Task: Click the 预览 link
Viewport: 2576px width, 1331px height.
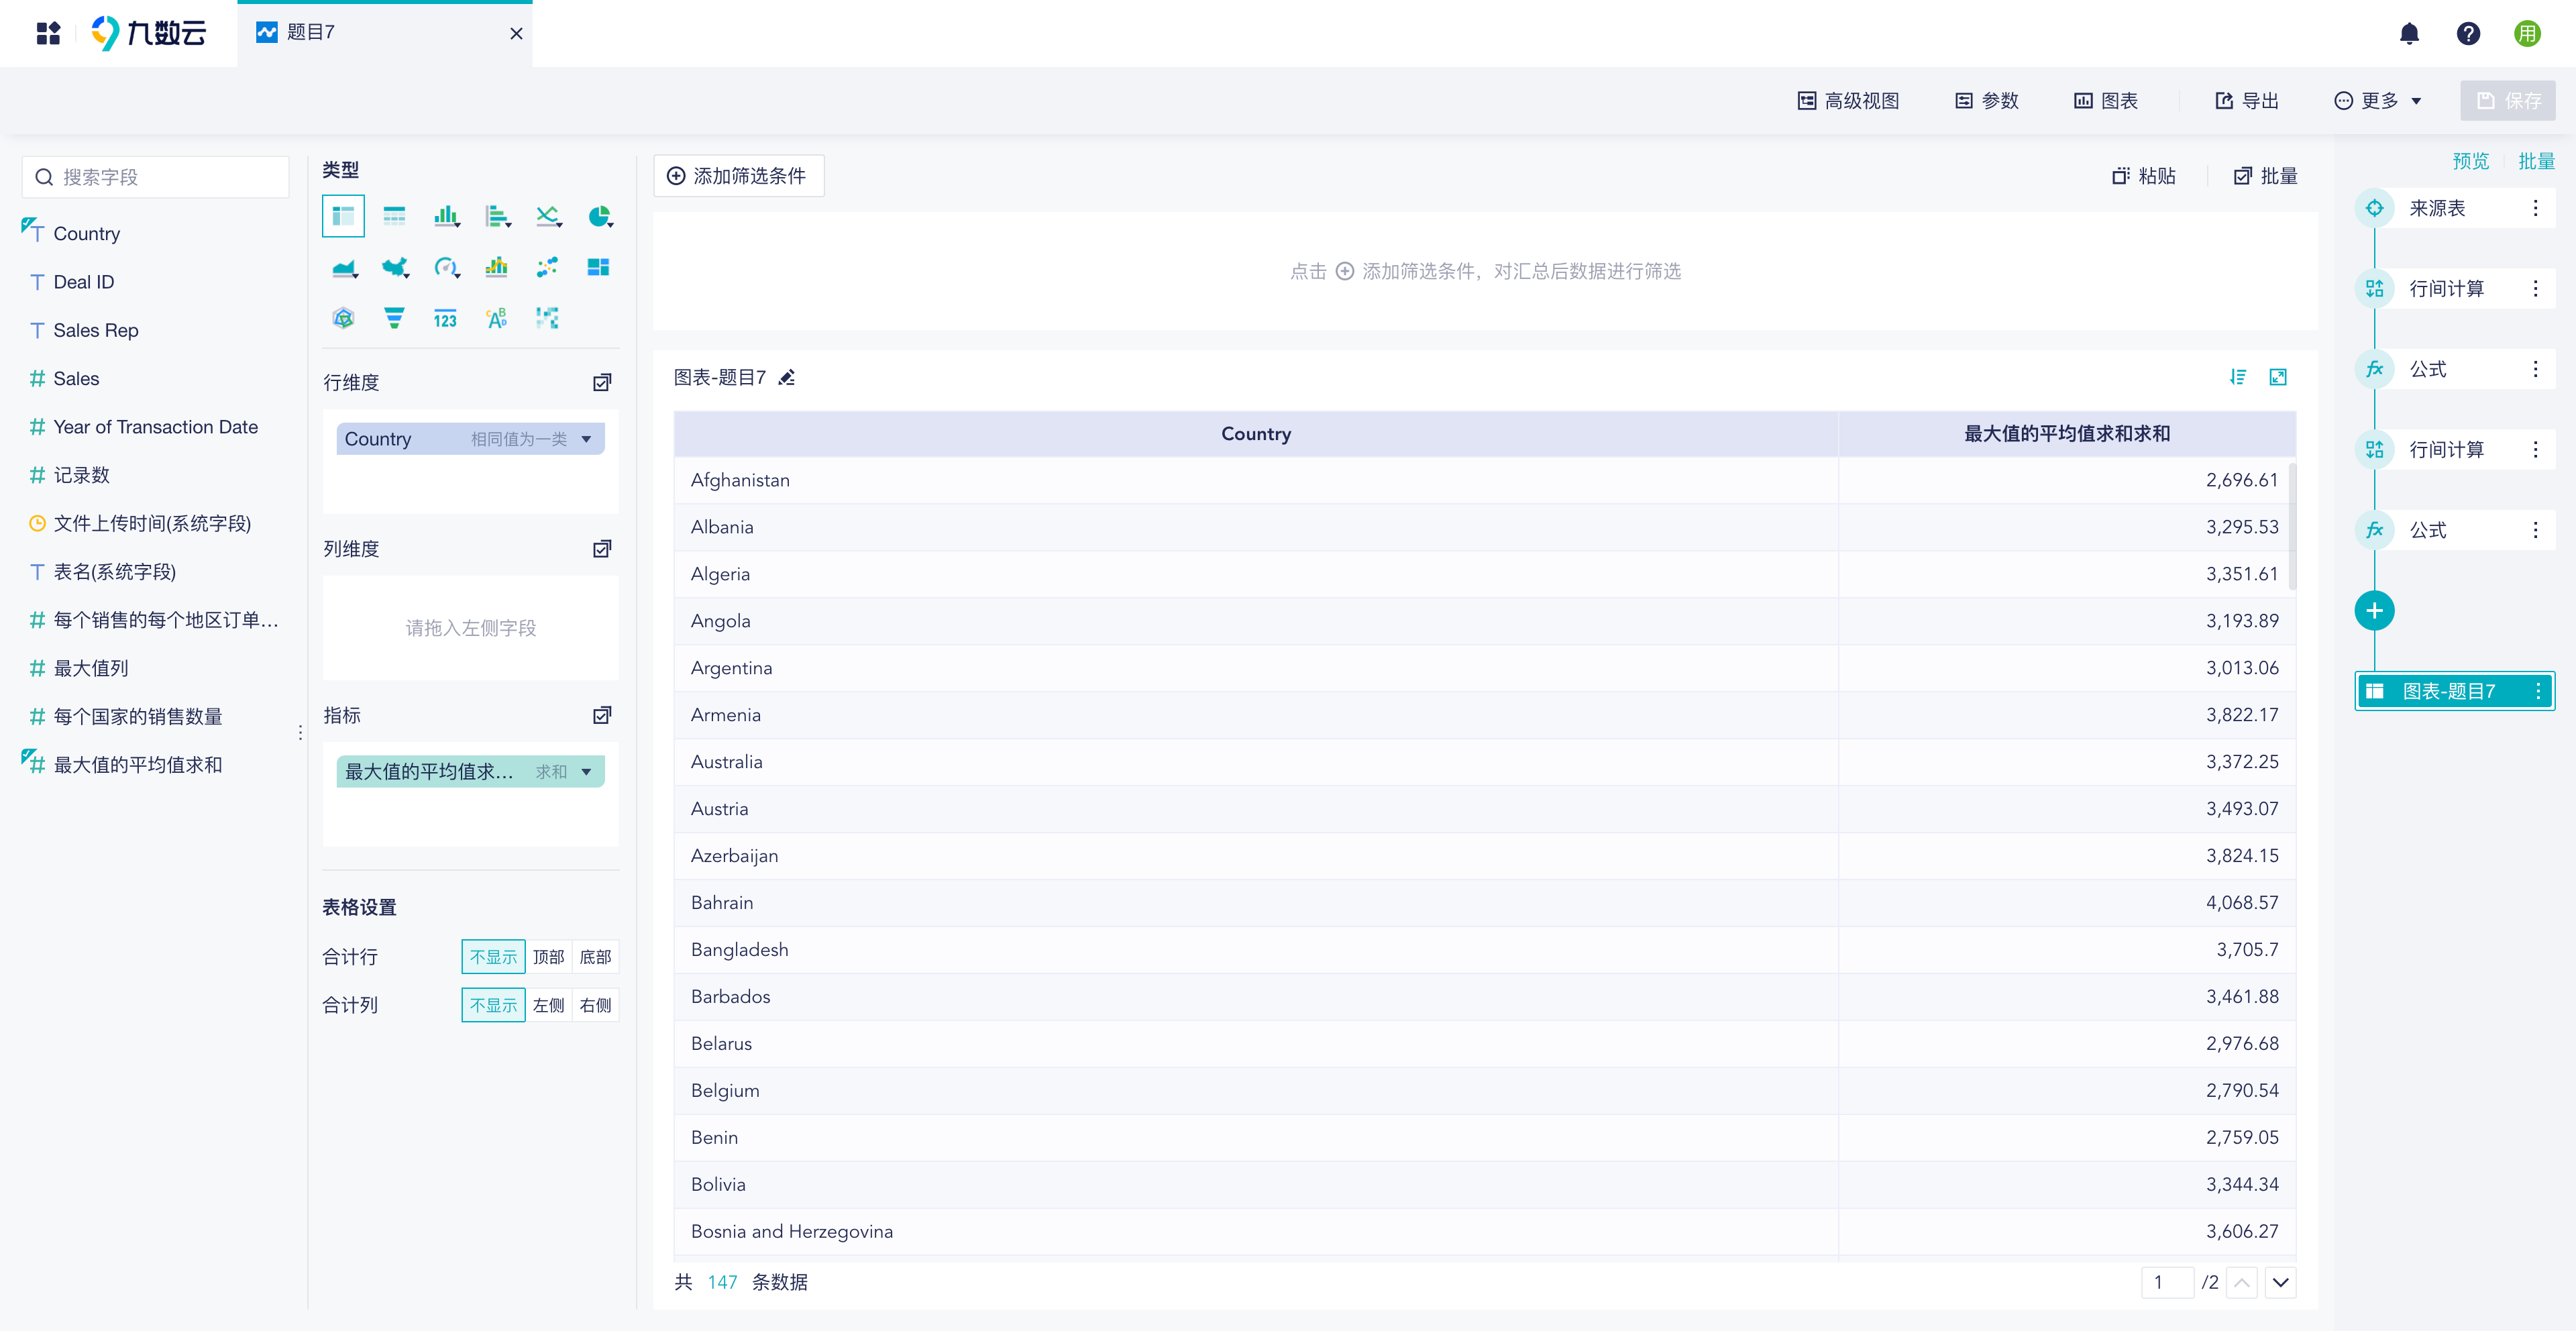Action: (2471, 161)
